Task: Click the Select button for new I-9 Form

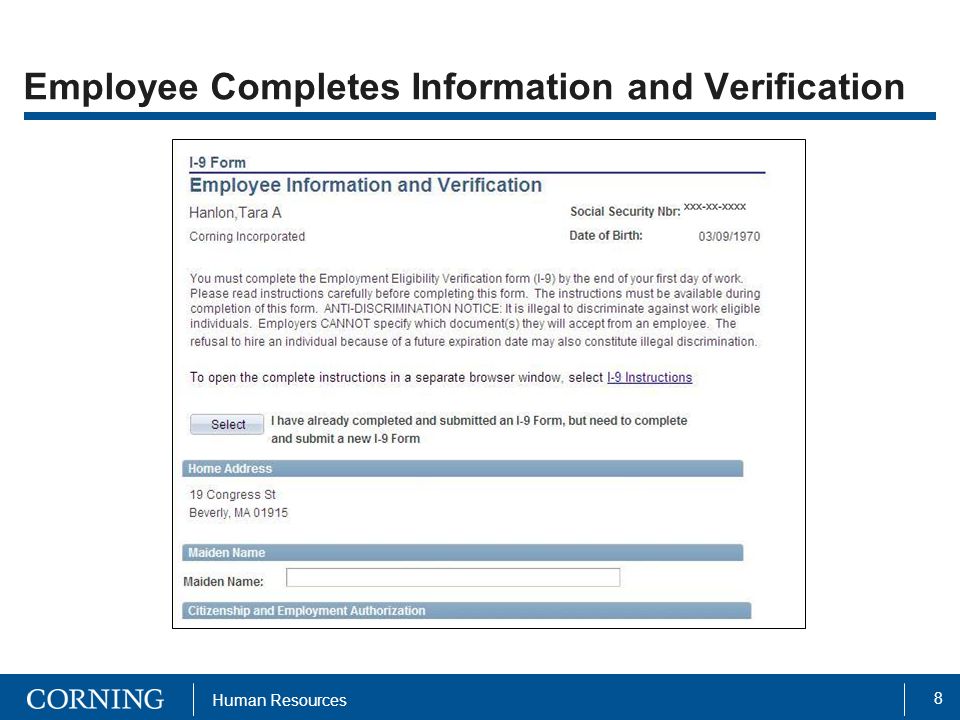Action: (227, 424)
